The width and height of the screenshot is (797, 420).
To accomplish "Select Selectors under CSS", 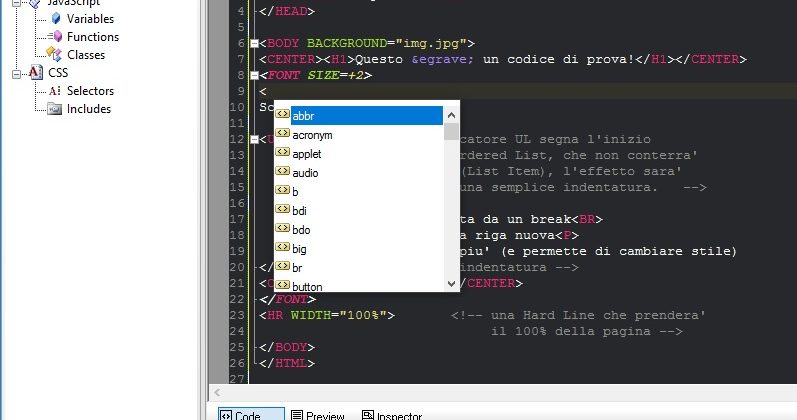I will (x=90, y=91).
